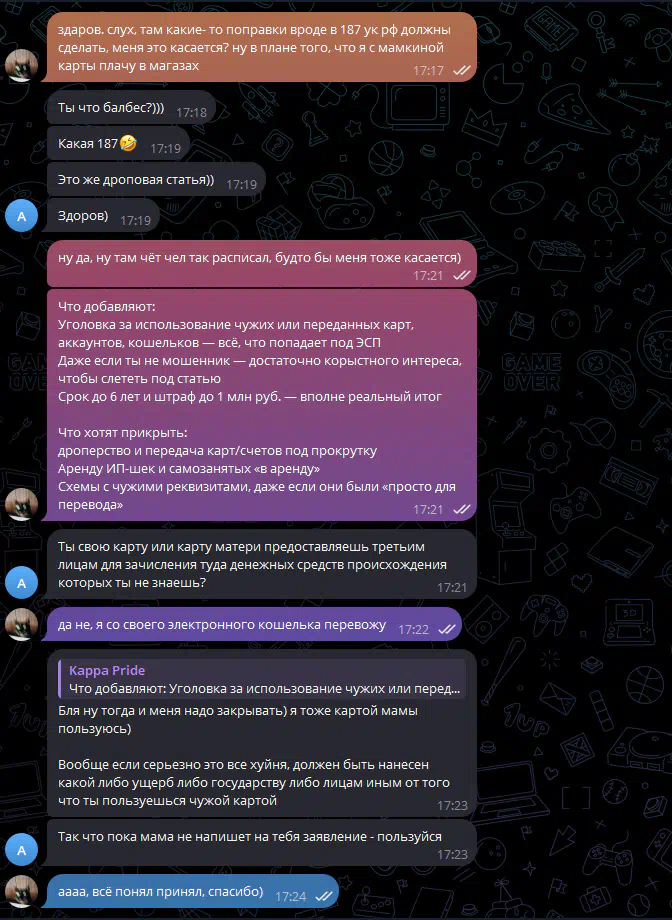
Task: Click the 17:22 timestamp on the wallet message
Action: [413, 630]
